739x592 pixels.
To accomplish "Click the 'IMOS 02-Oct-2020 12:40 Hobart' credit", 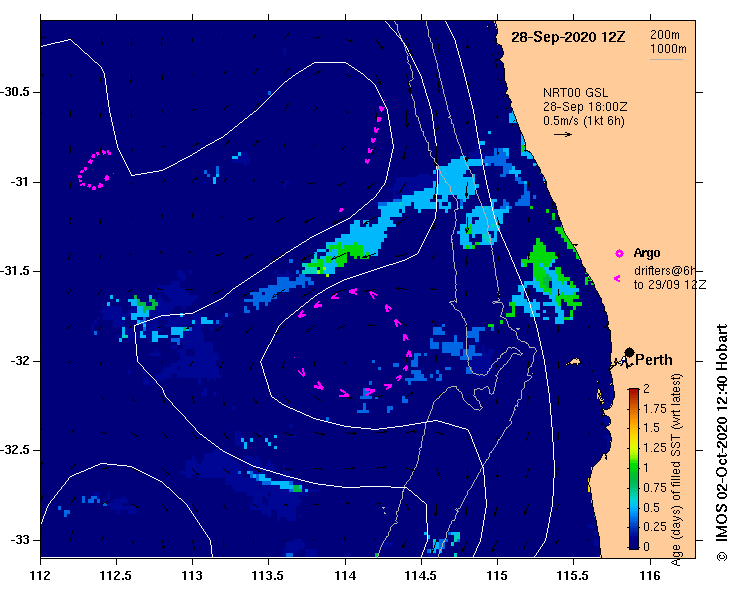I will [722, 435].
